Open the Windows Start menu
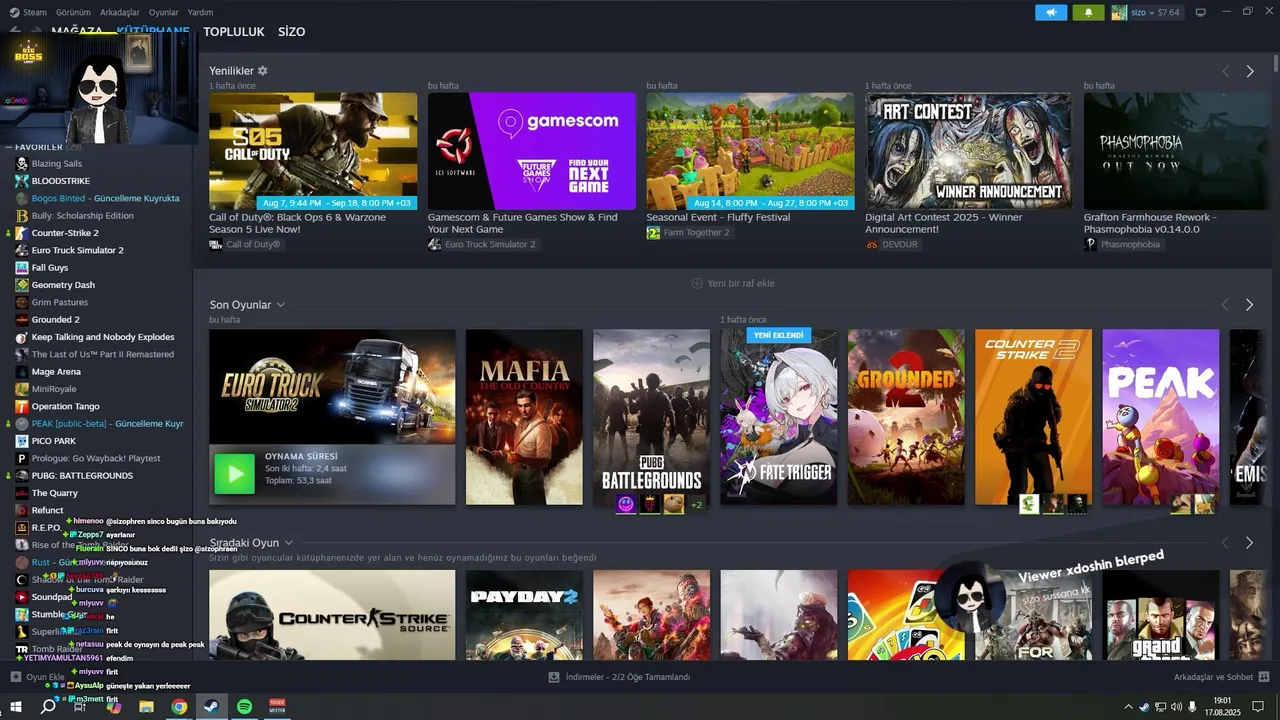Viewport: 1280px width, 720px height. [14, 706]
